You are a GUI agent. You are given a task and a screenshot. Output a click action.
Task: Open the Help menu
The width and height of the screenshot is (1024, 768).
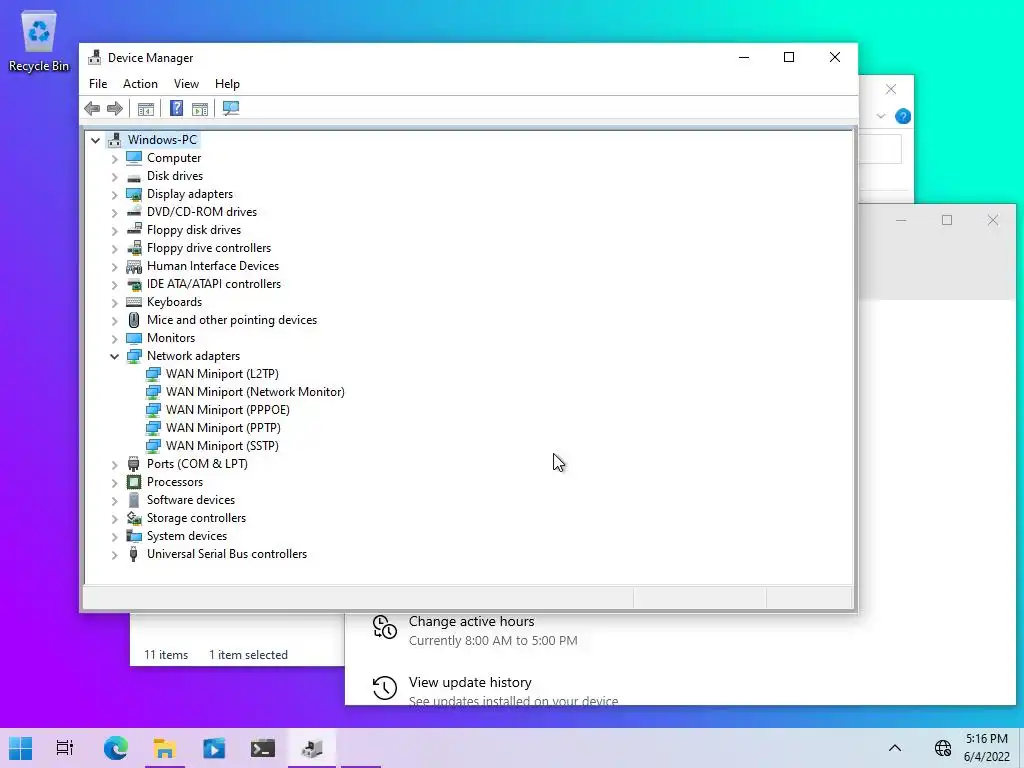tap(227, 84)
